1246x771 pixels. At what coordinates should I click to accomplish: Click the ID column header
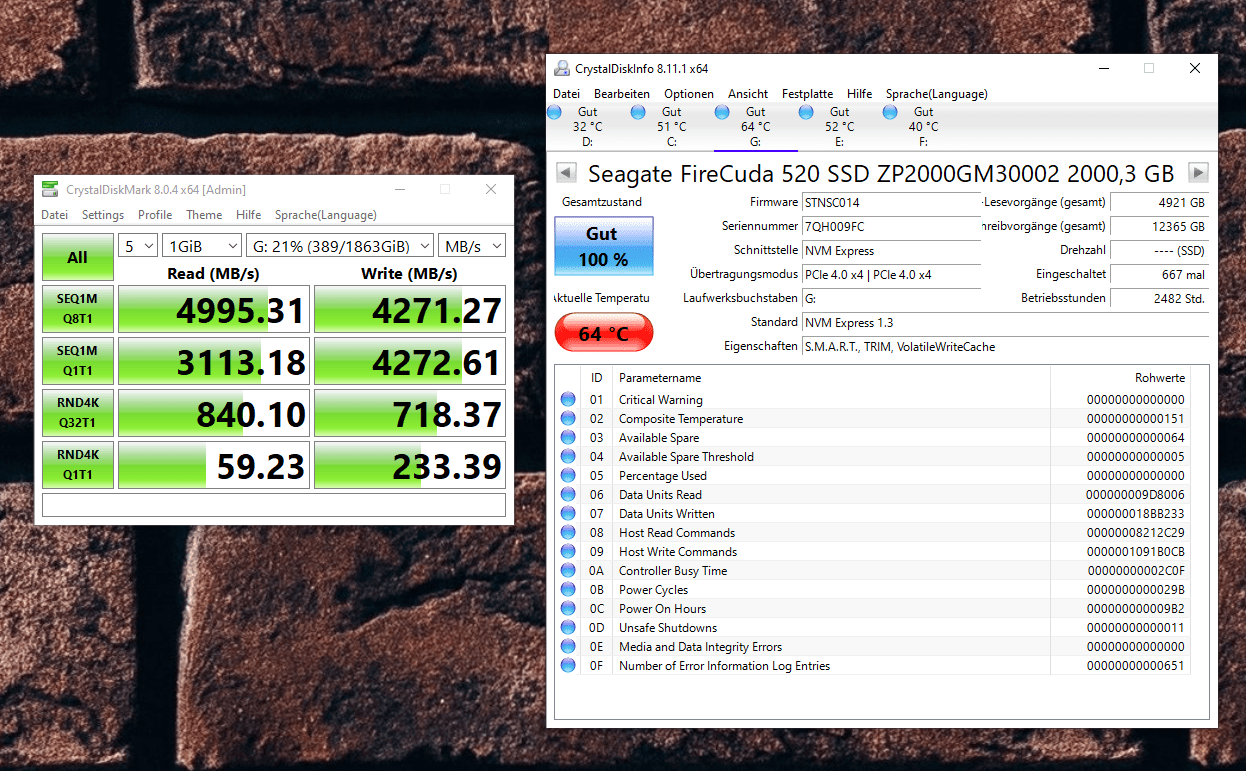coord(597,378)
